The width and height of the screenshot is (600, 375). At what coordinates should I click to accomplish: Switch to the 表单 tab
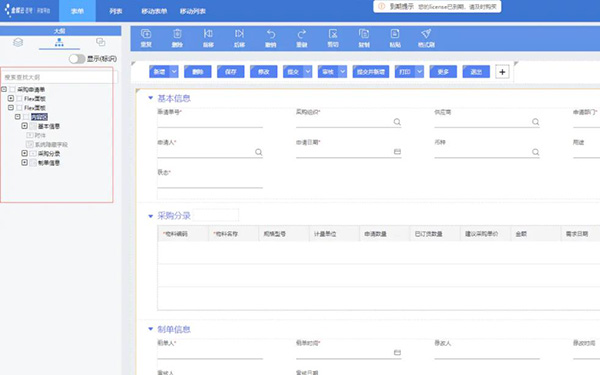point(77,11)
